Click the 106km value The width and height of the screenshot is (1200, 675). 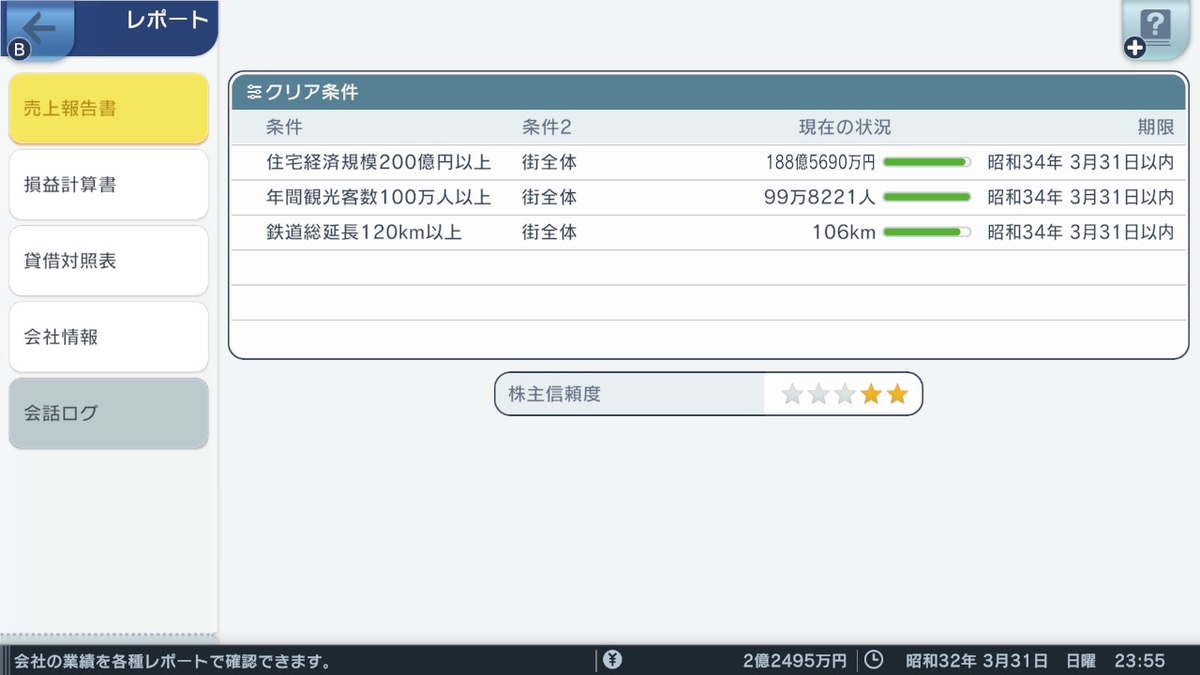tap(844, 232)
